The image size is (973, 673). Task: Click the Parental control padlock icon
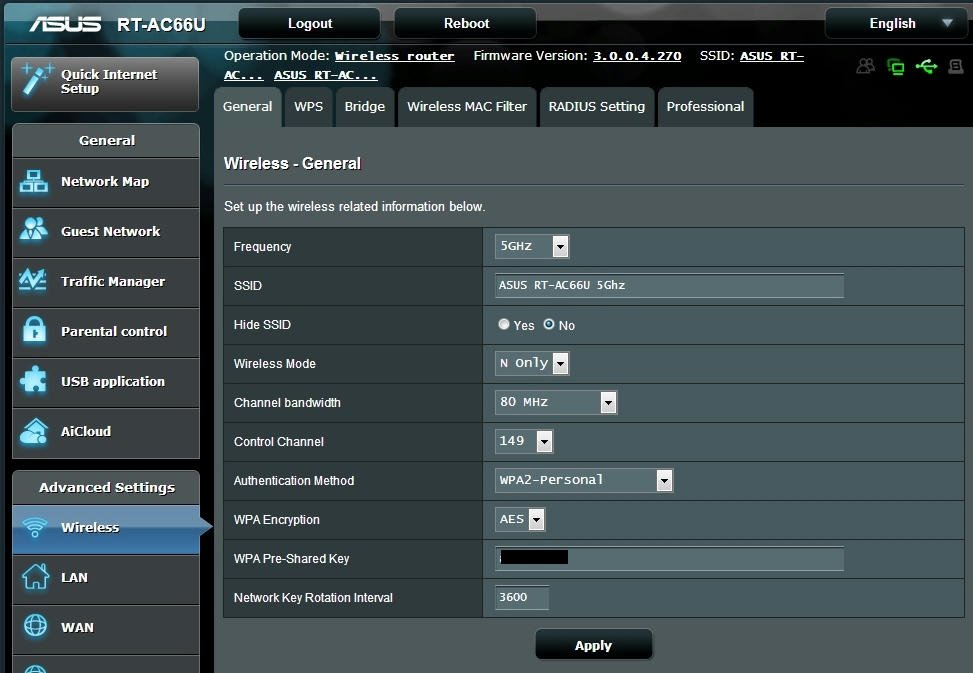[x=34, y=329]
